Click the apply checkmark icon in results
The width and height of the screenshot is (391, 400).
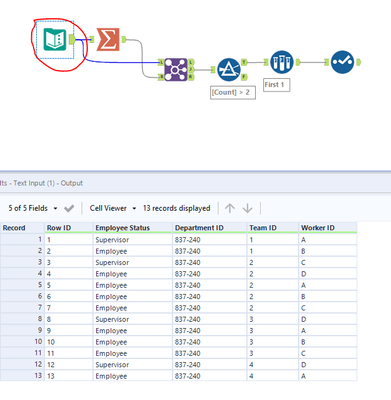point(69,208)
